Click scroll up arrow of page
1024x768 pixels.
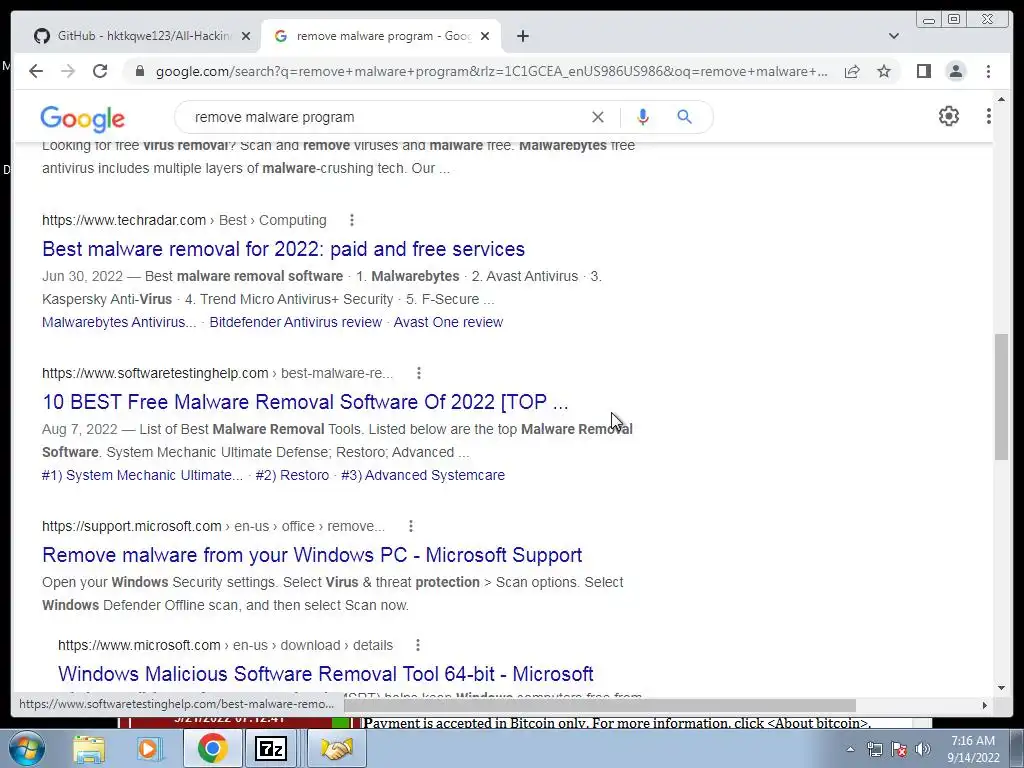pyautogui.click(x=1001, y=100)
